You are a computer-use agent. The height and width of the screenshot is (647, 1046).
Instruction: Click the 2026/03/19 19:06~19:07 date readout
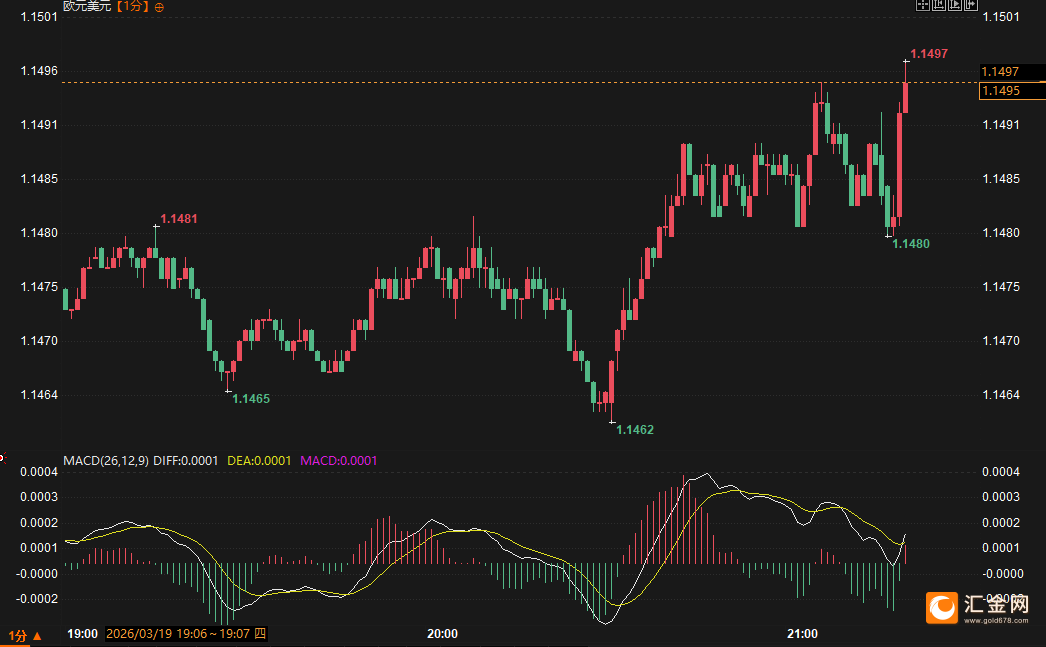(x=186, y=634)
